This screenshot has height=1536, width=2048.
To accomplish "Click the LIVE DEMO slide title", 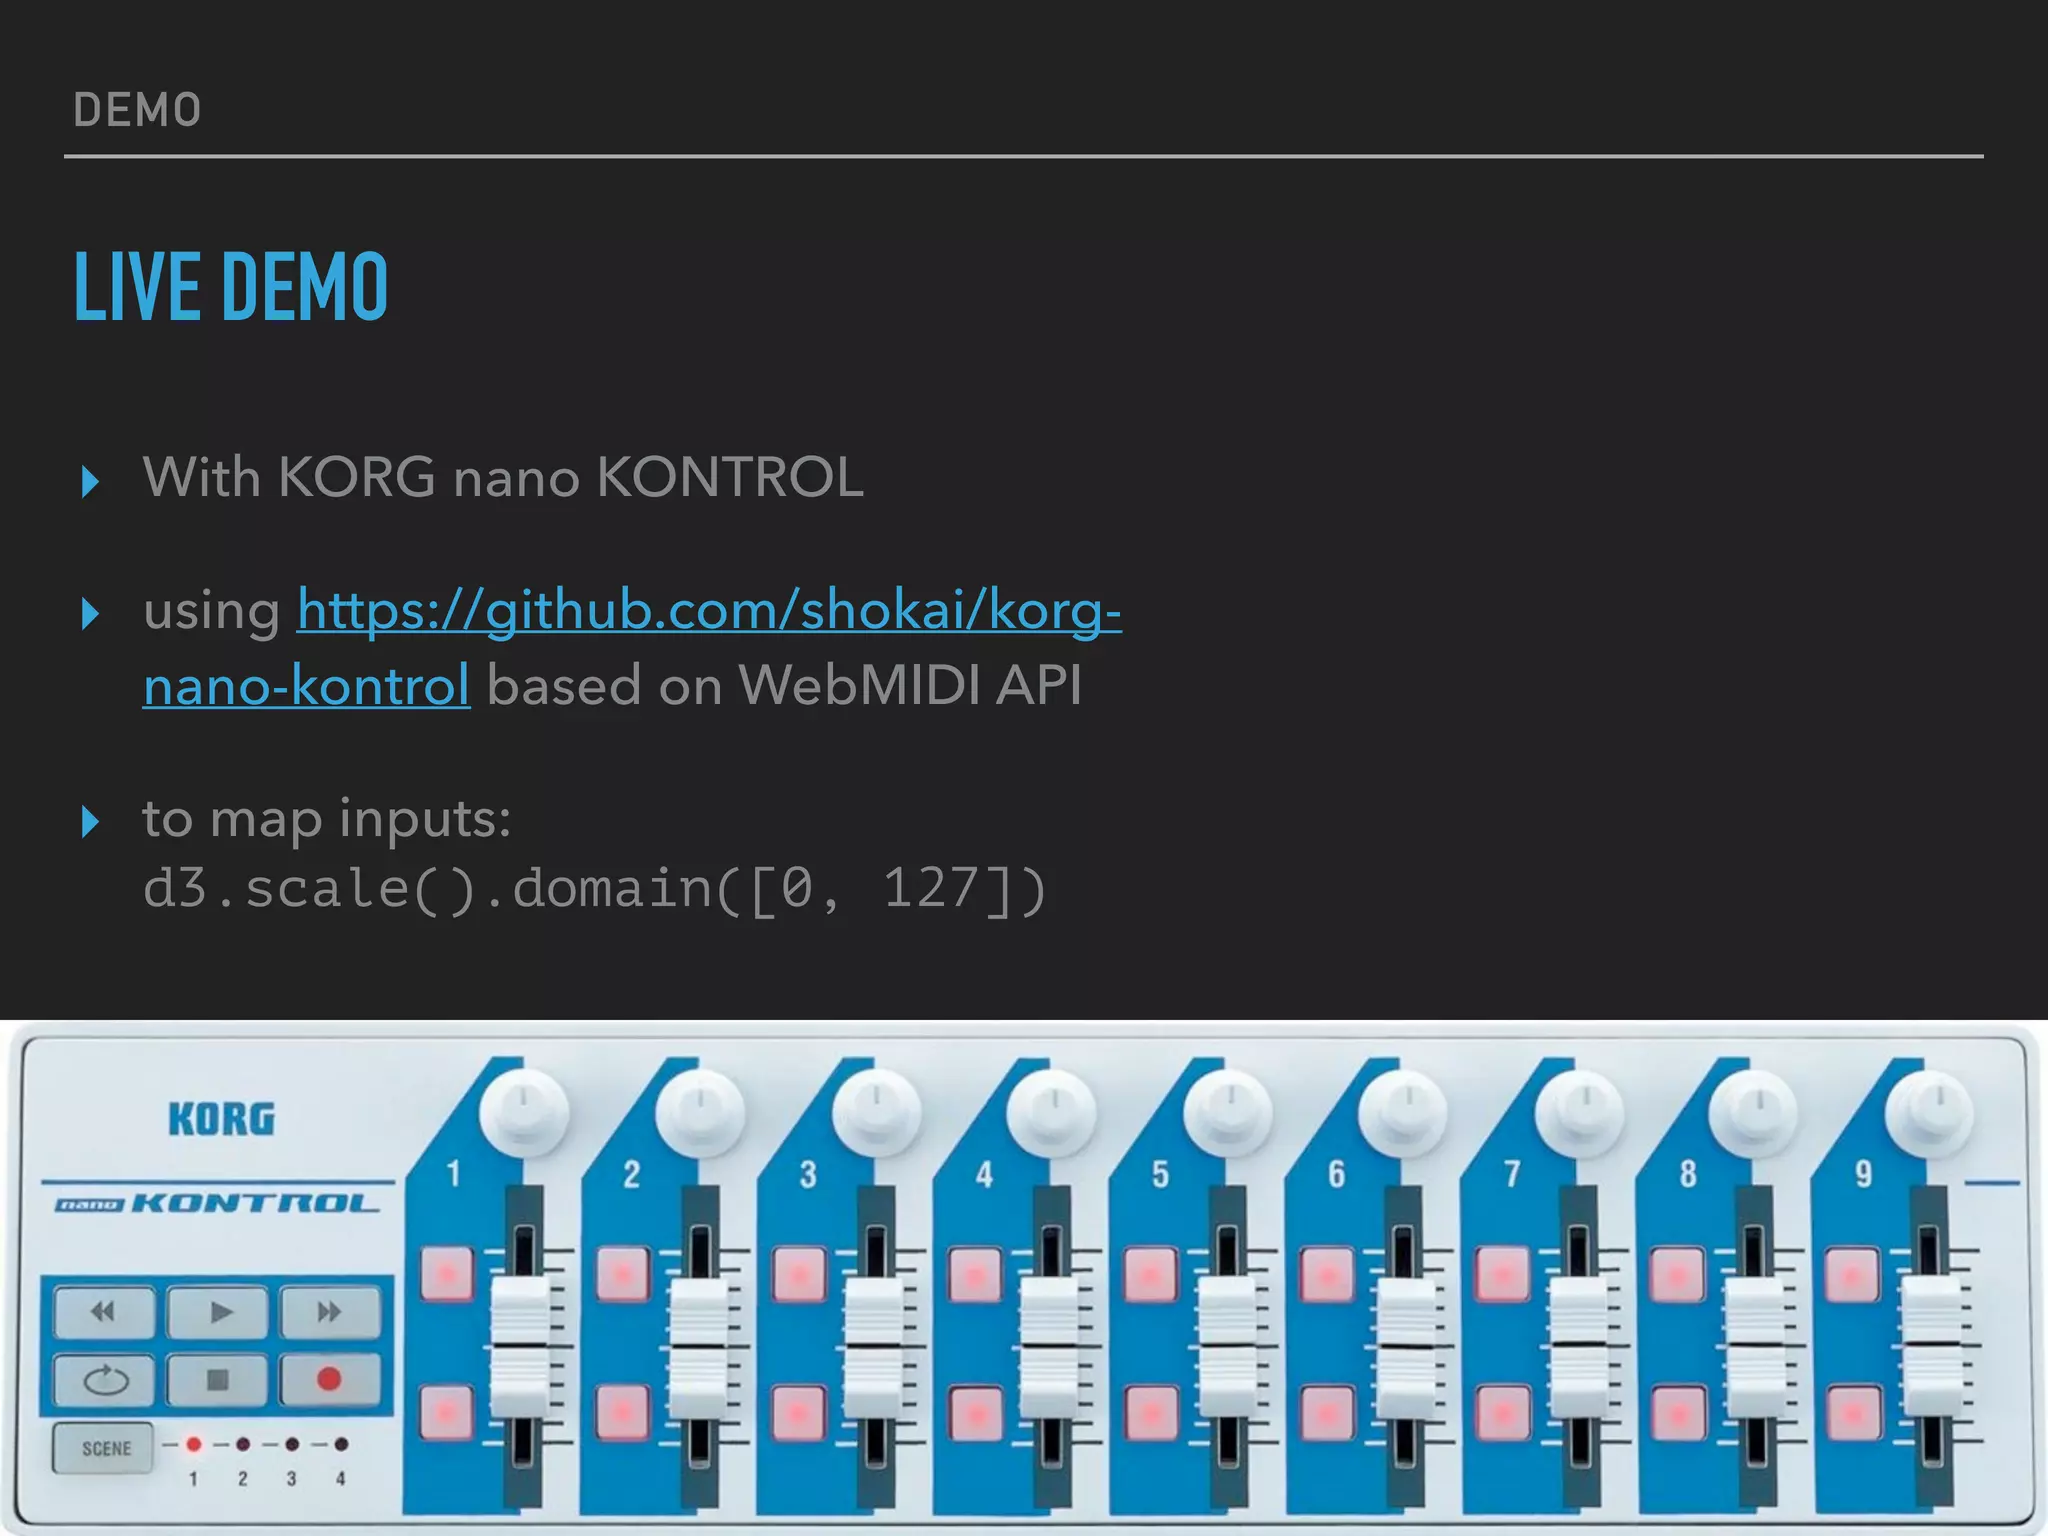I will (231, 287).
